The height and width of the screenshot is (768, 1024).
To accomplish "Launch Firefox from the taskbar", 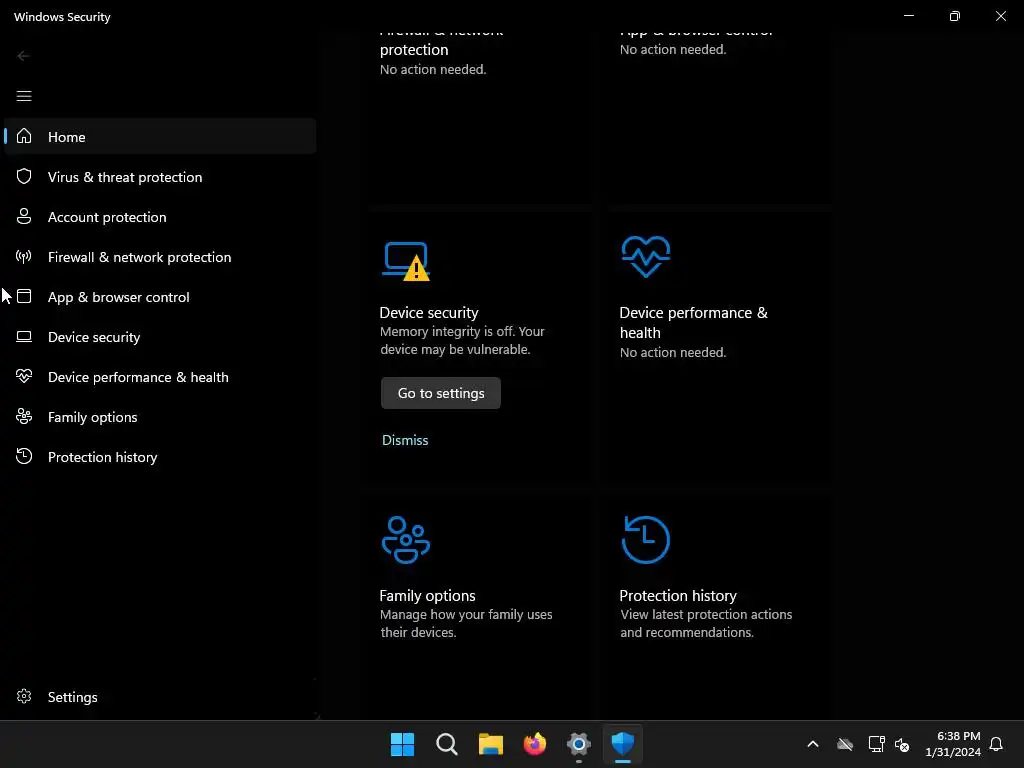I will pos(535,744).
